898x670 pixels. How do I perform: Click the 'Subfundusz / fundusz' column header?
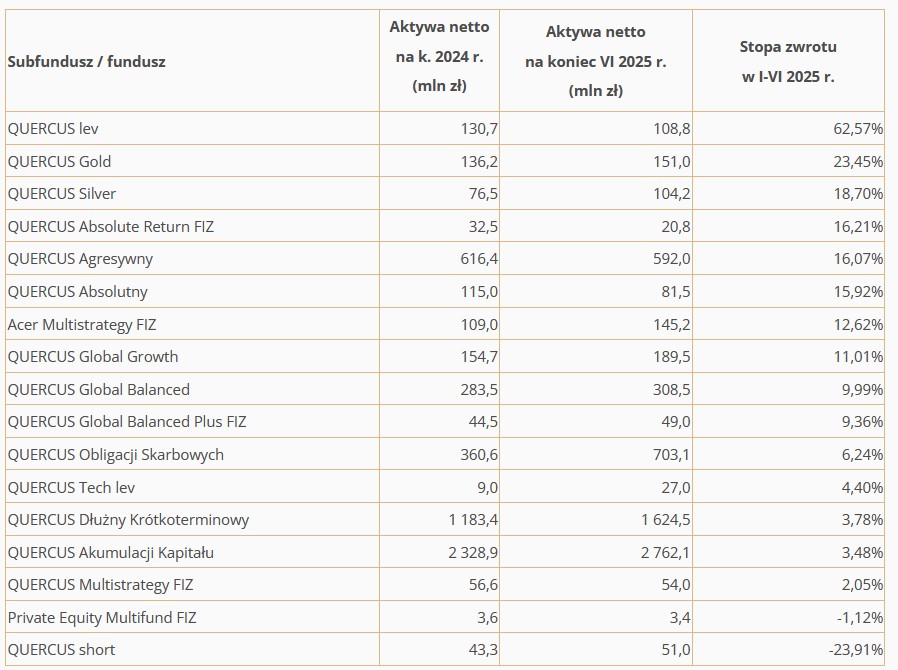86,61
